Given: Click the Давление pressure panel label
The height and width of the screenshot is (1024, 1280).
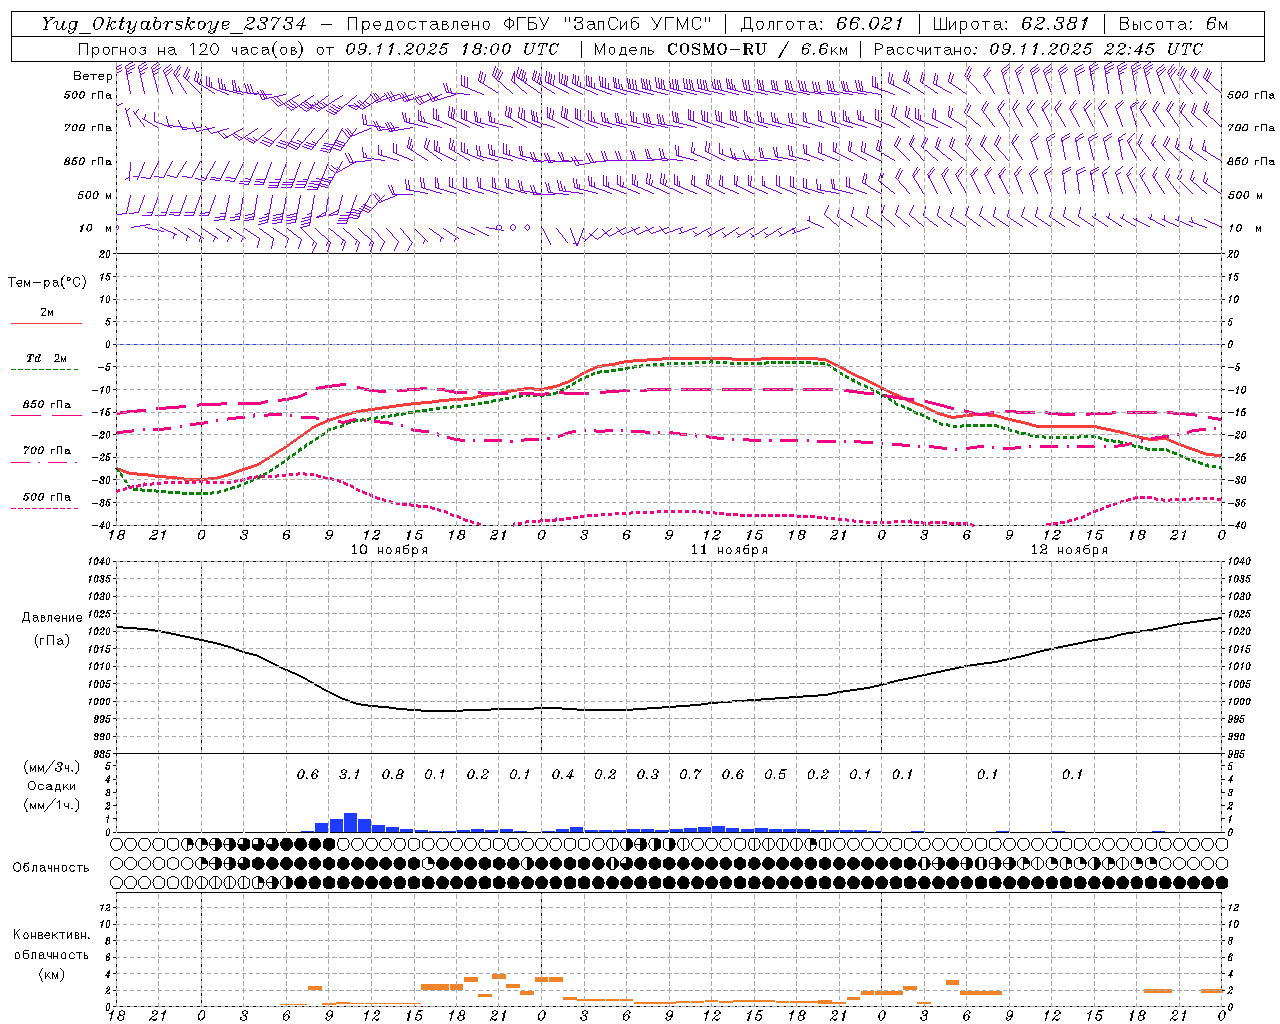Looking at the screenshot, I should (x=52, y=618).
